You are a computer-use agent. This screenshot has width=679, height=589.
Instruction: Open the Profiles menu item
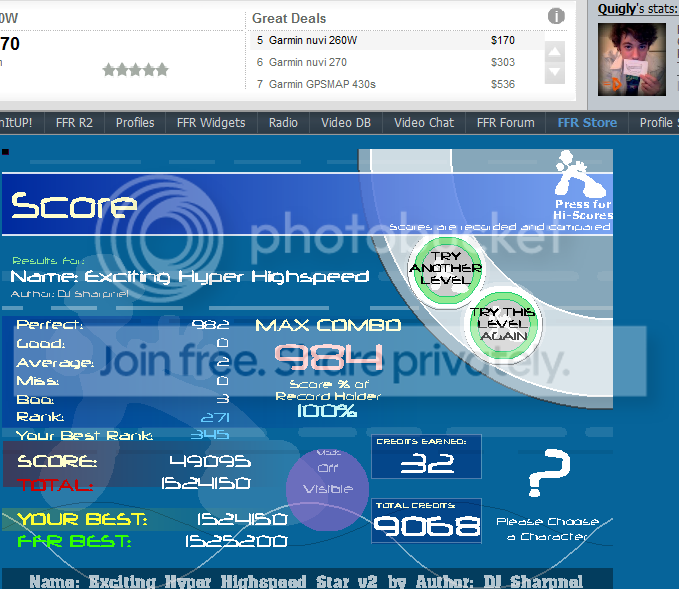(x=135, y=123)
